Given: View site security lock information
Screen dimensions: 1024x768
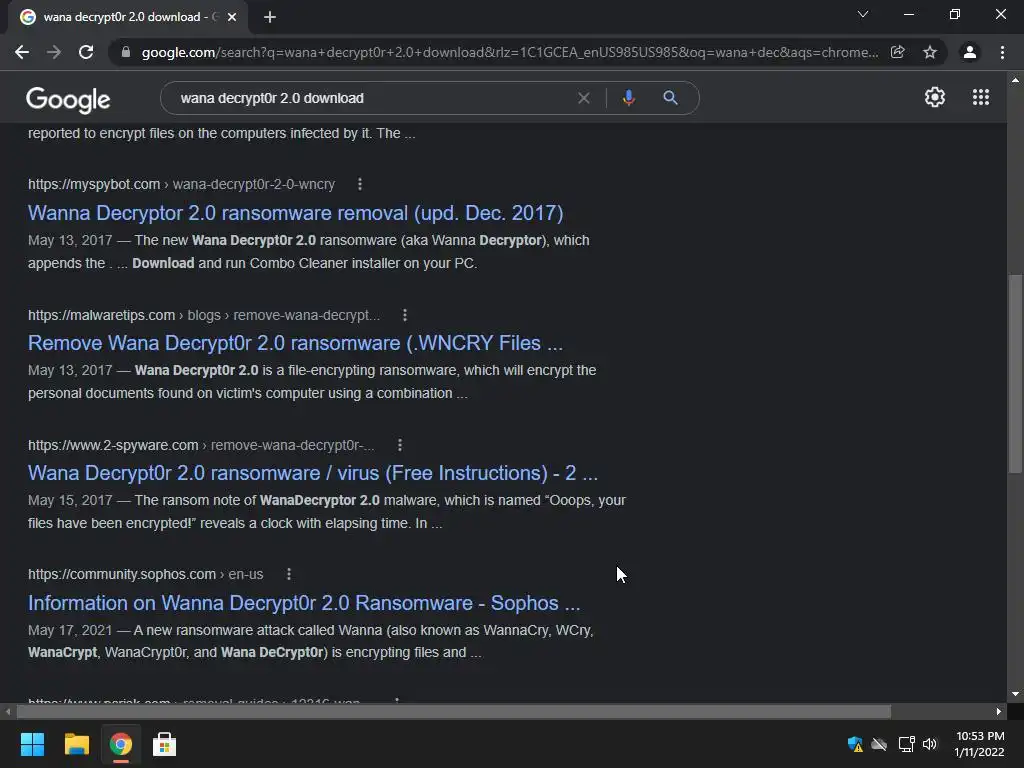Looking at the screenshot, I should pos(126,52).
